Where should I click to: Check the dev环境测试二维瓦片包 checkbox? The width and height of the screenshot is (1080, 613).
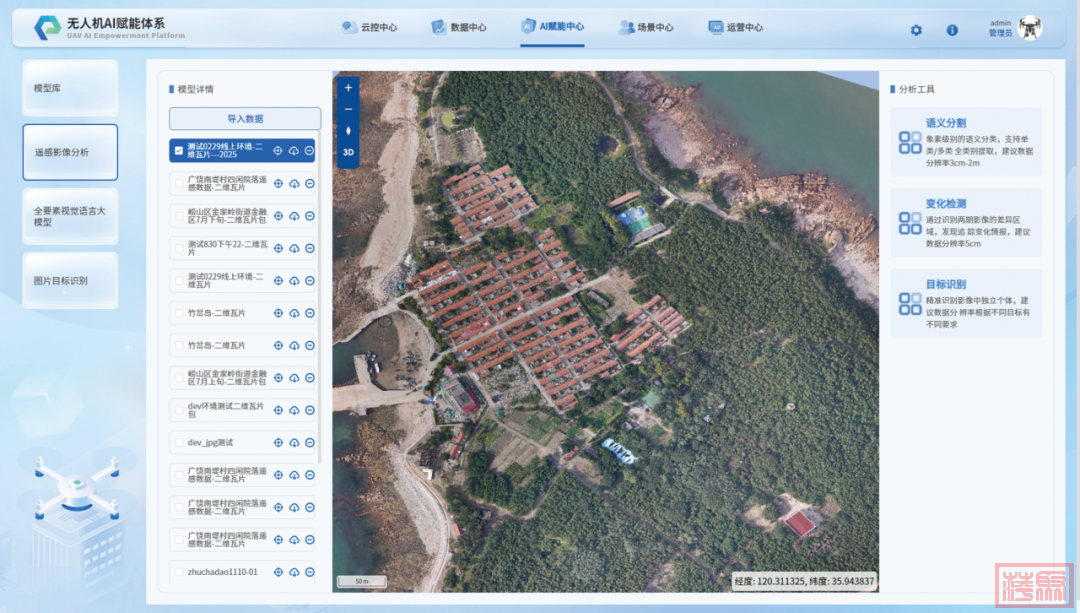click(x=179, y=411)
